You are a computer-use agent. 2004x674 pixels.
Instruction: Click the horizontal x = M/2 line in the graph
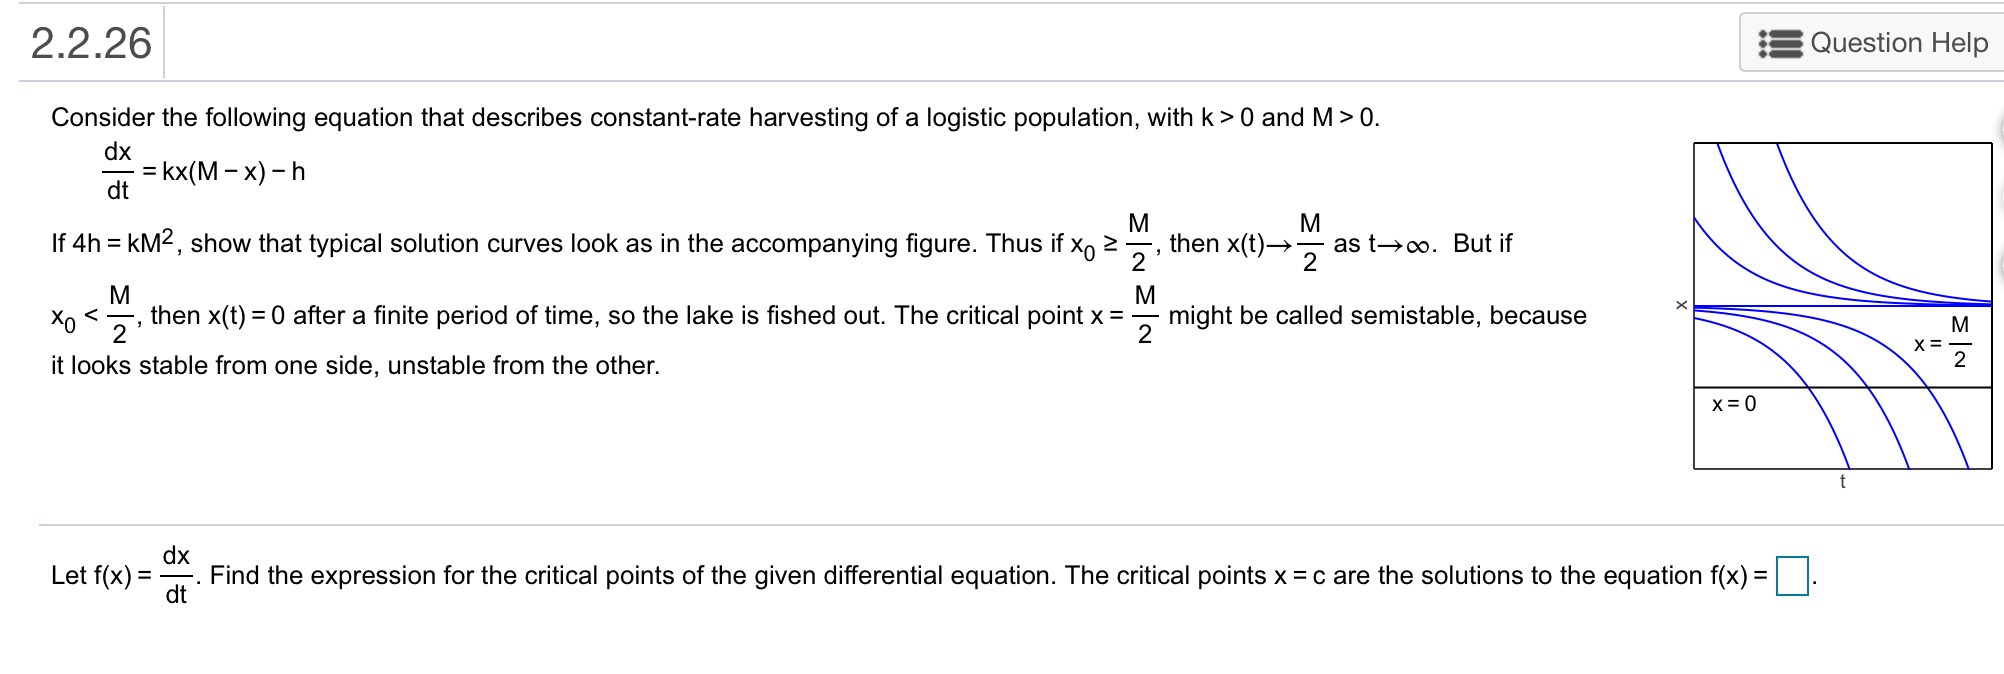point(1842,306)
